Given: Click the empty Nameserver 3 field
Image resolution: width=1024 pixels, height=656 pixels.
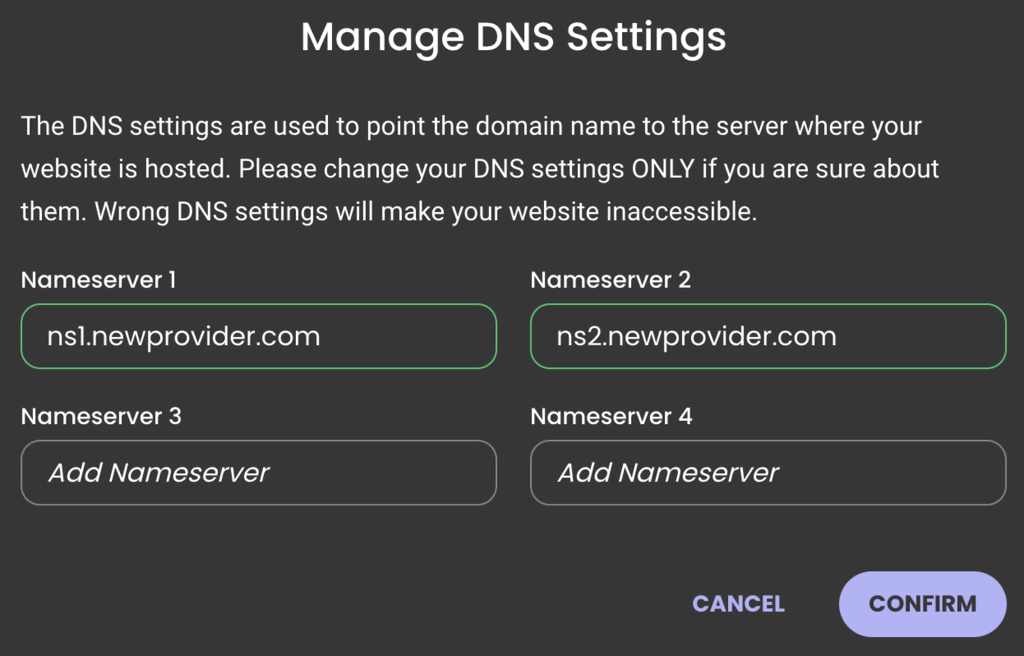Looking at the screenshot, I should pos(258,473).
